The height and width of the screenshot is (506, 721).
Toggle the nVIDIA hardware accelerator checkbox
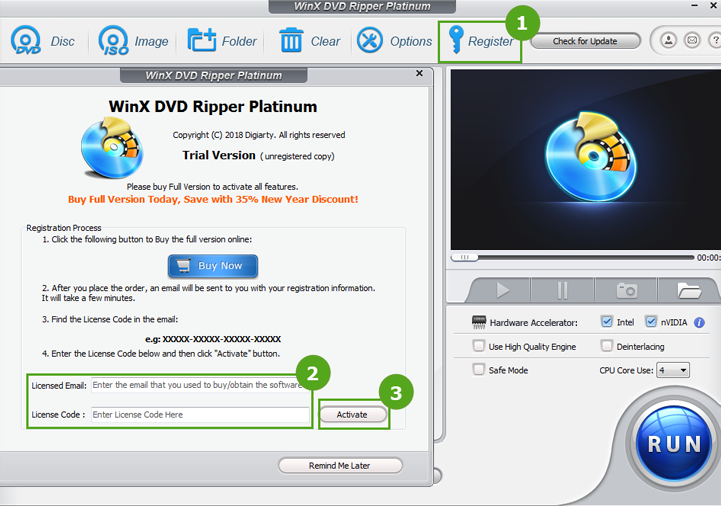coord(651,322)
